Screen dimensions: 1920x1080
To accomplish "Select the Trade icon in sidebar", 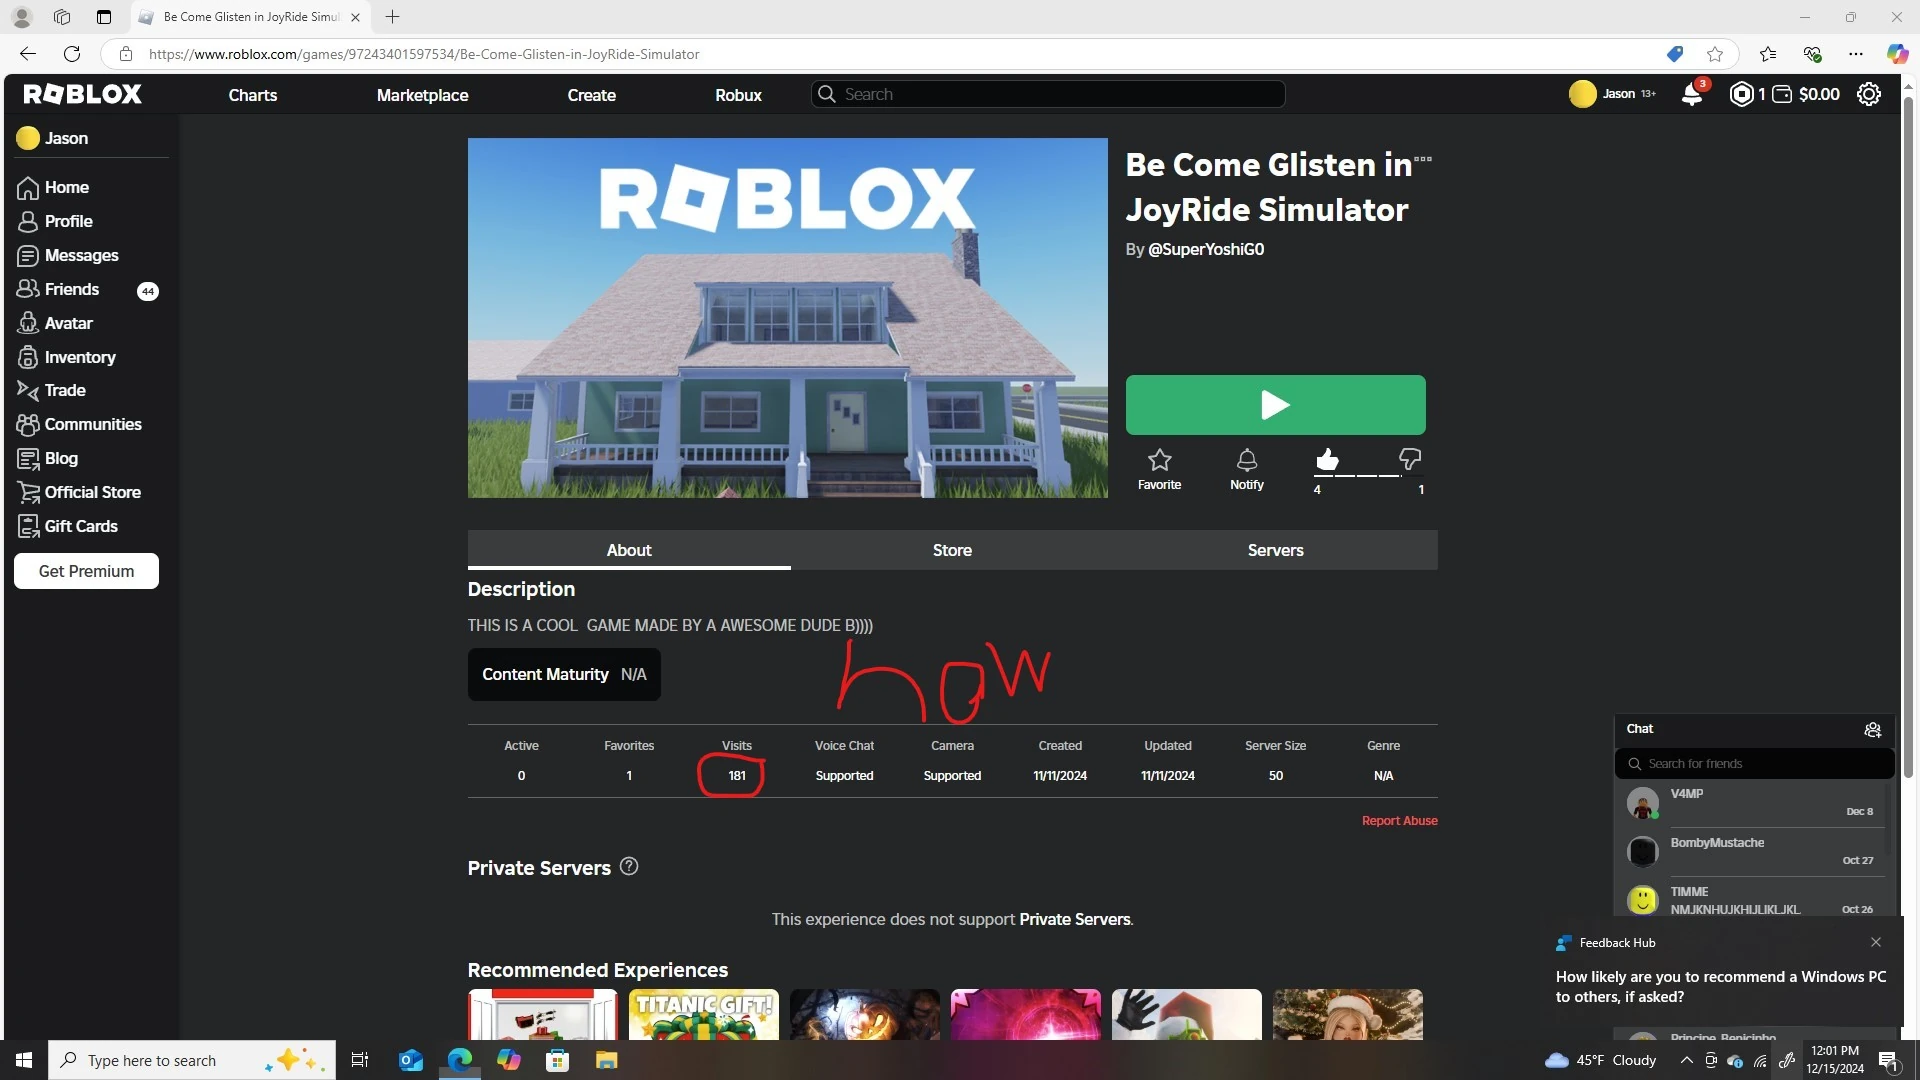I will (29, 390).
